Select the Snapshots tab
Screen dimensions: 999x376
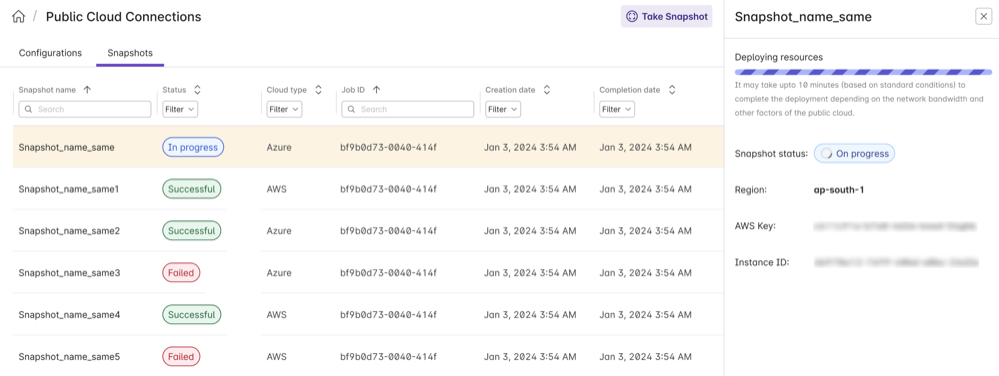click(130, 53)
